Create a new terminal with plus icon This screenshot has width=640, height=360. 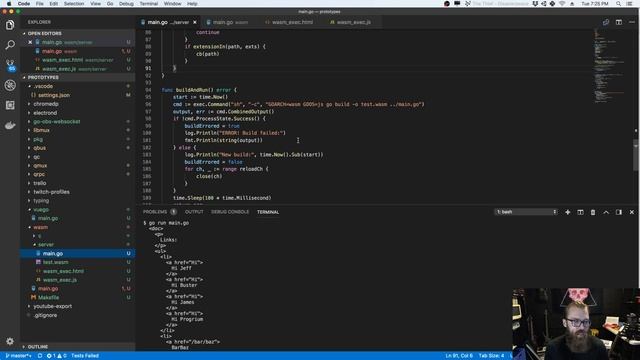(567, 212)
